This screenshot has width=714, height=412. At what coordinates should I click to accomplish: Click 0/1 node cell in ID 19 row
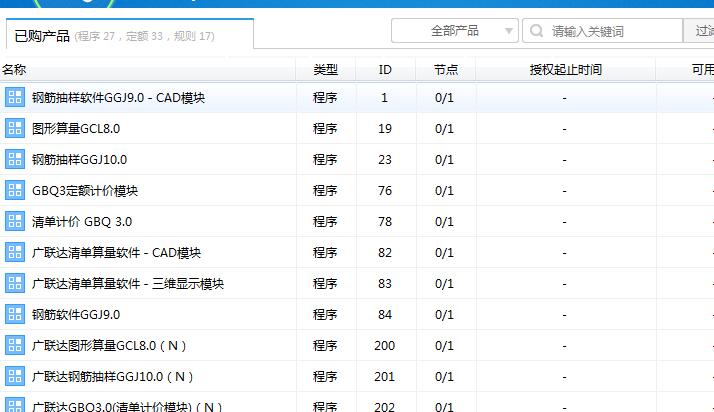pyautogui.click(x=444, y=129)
